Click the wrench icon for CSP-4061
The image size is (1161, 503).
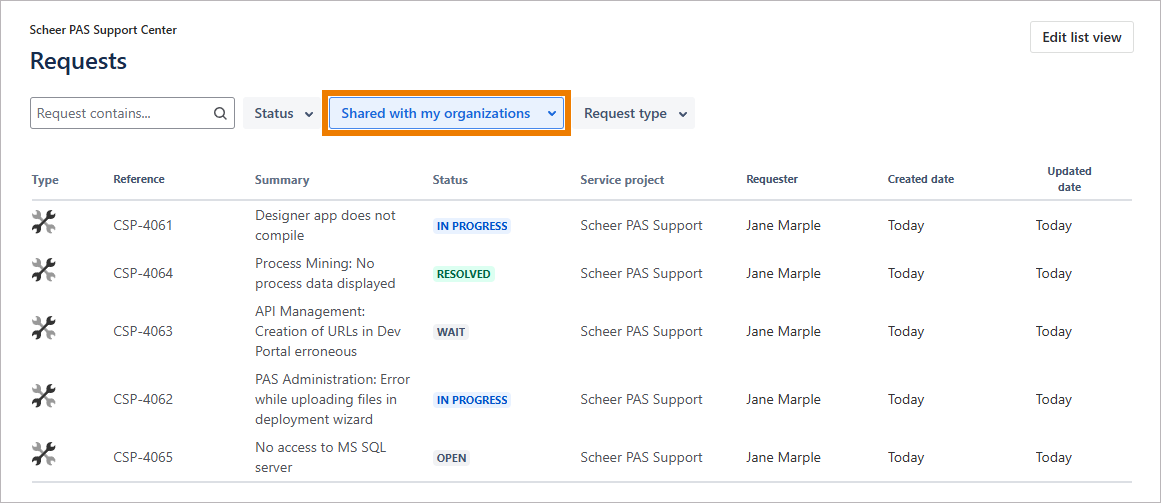pyautogui.click(x=44, y=223)
